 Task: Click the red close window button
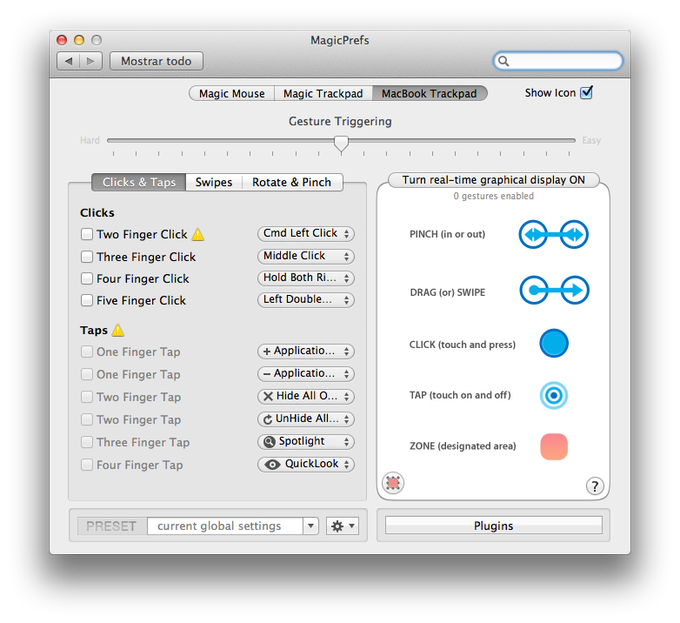62,40
